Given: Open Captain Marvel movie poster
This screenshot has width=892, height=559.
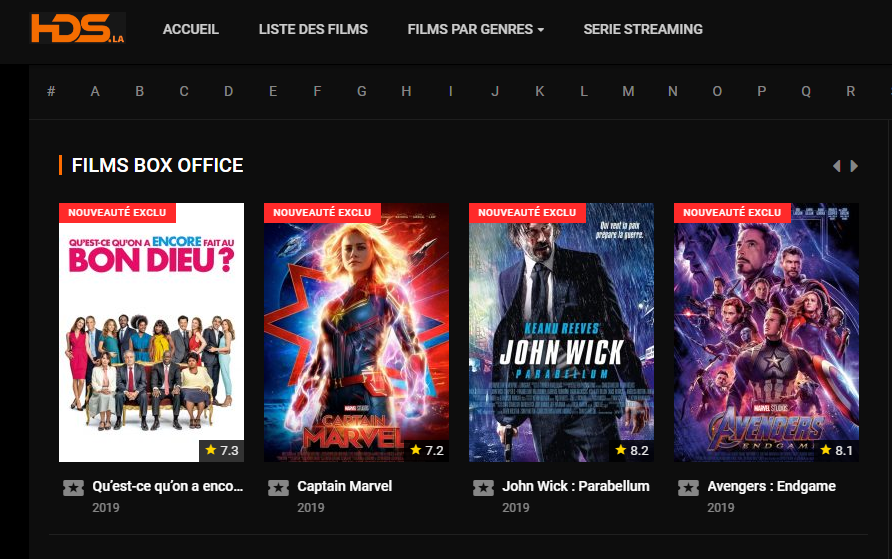Looking at the screenshot, I should 356,333.
